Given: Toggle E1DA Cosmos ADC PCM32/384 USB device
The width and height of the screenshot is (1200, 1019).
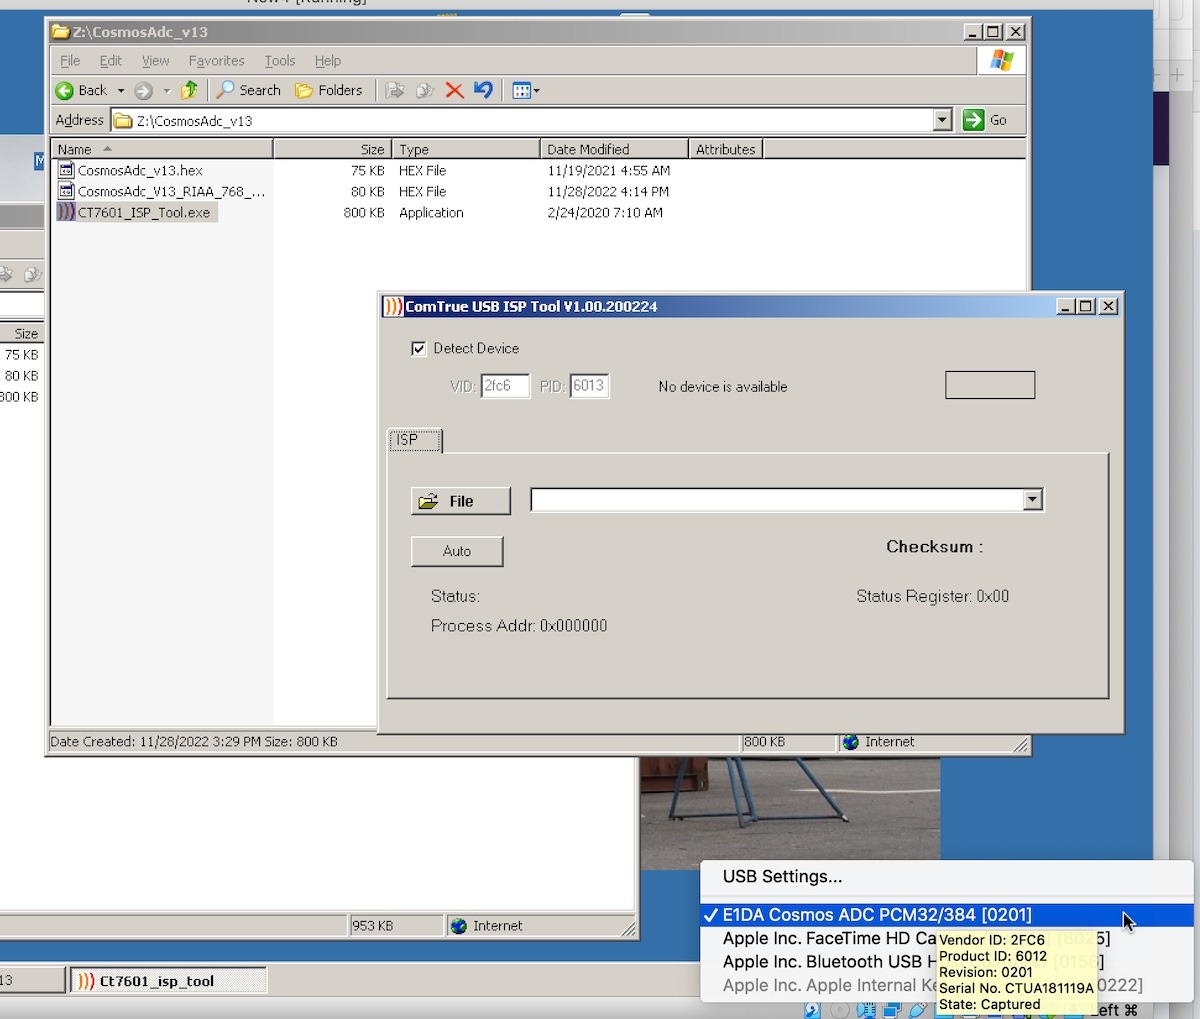Looking at the screenshot, I should pyautogui.click(x=946, y=915).
